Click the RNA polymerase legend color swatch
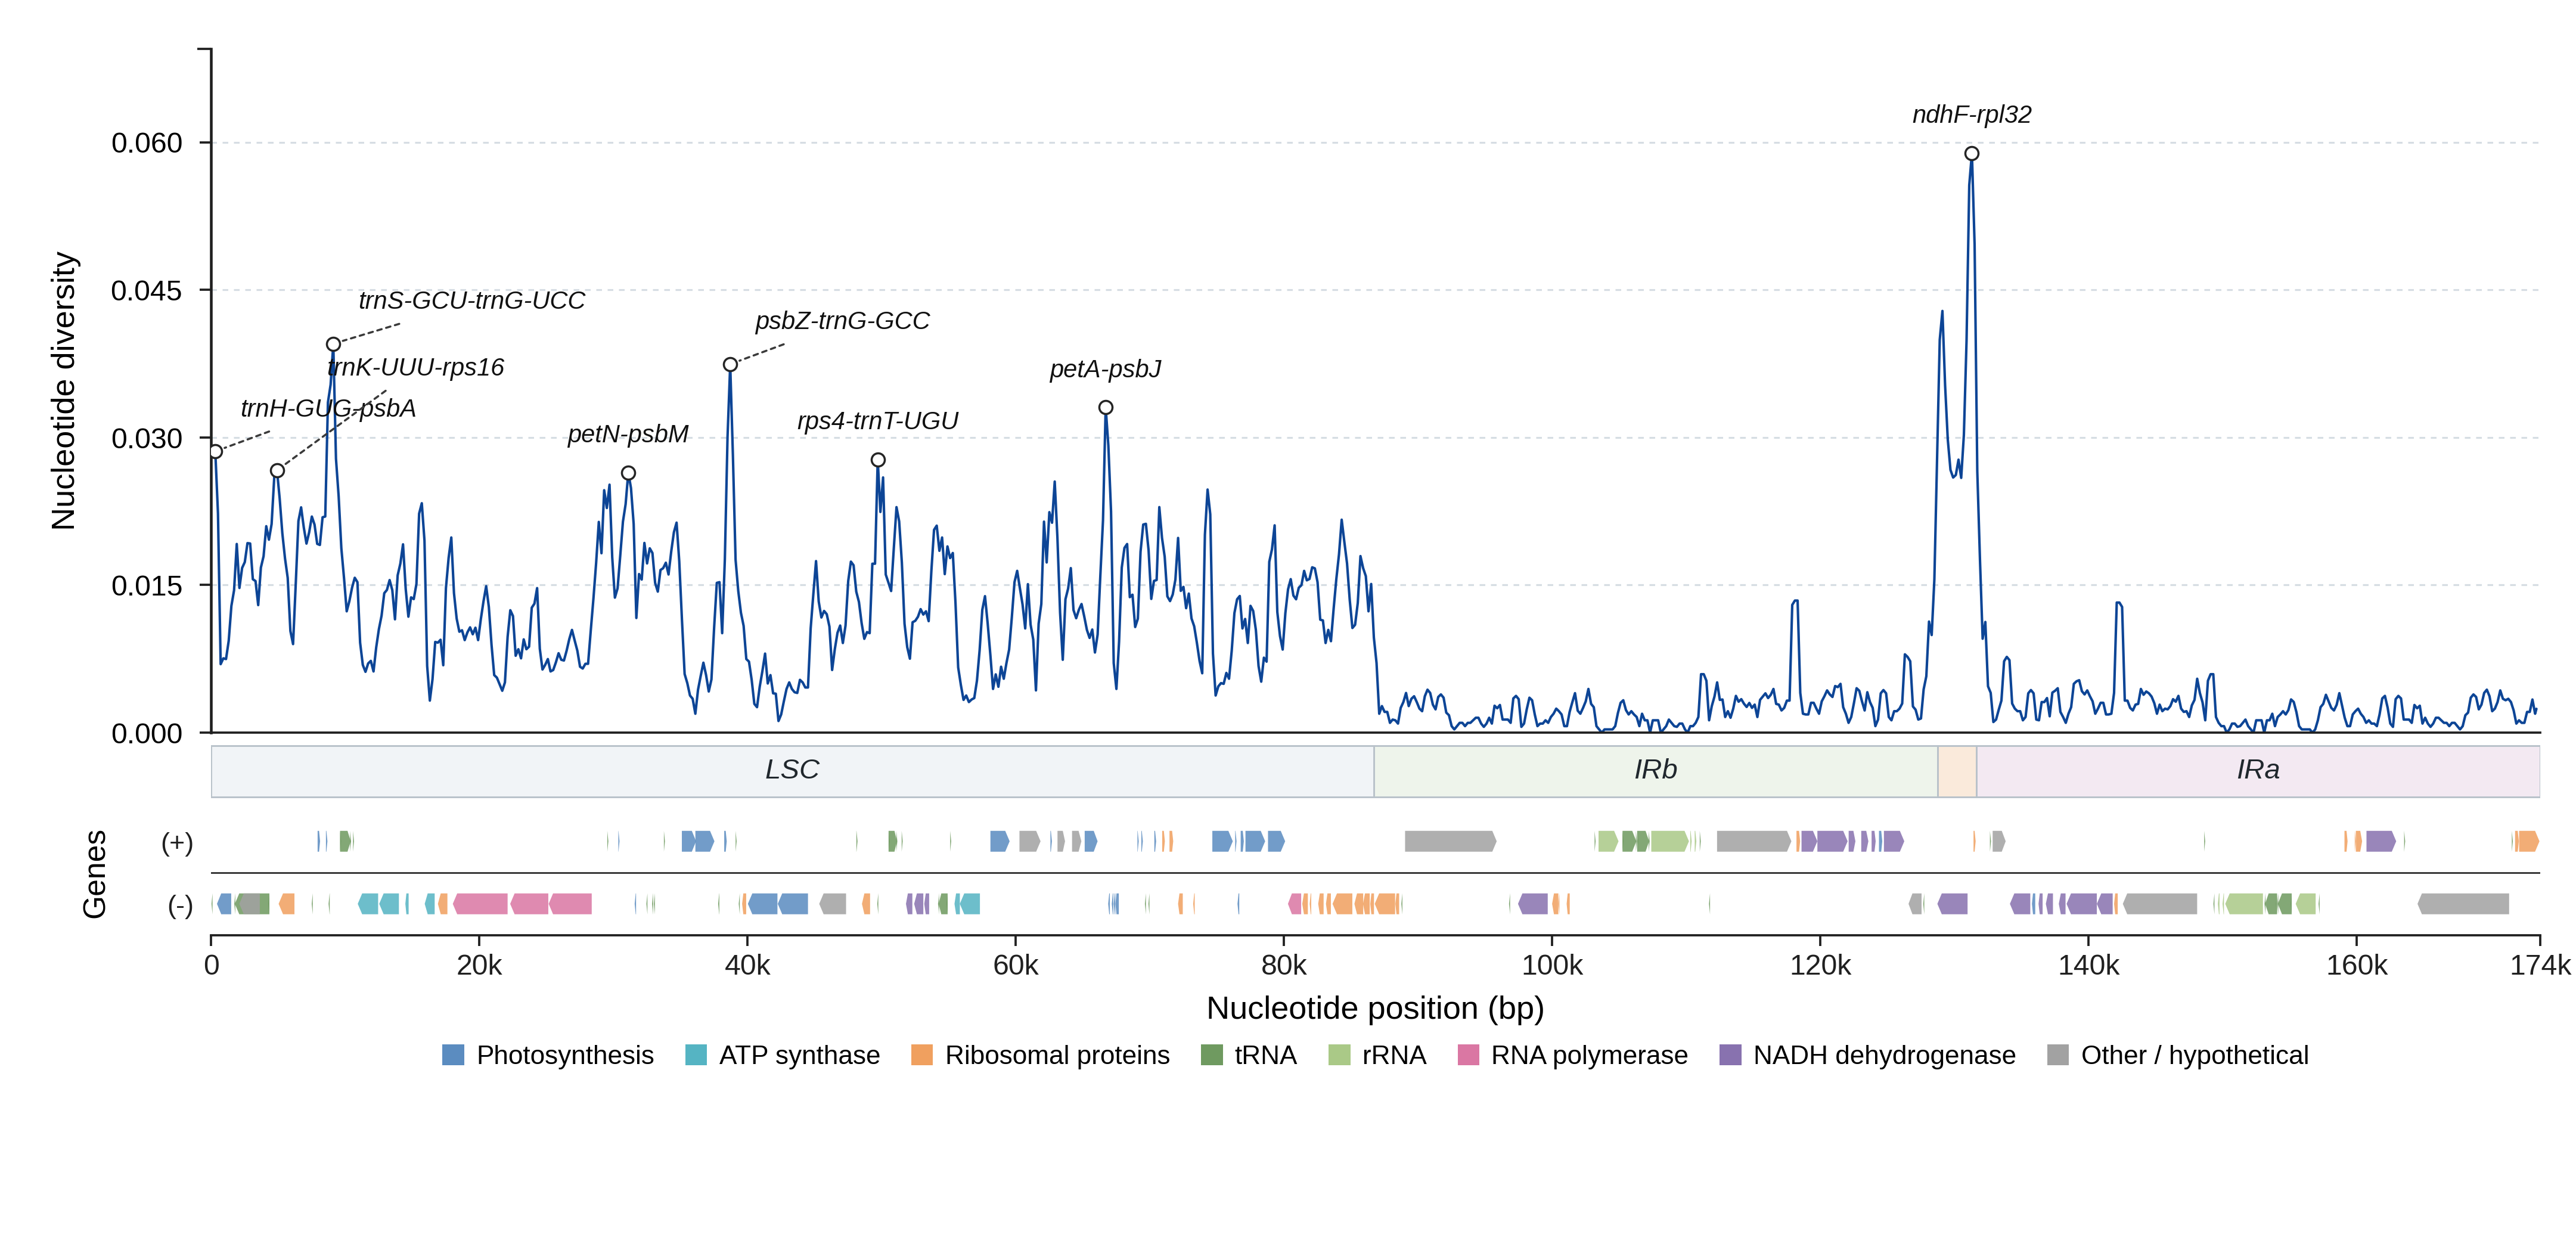Screen dimensions: 2576x1253 (x=1468, y=1054)
